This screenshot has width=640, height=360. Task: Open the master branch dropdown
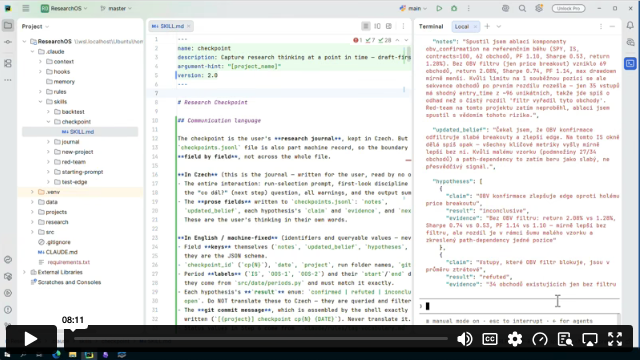coord(116,8)
